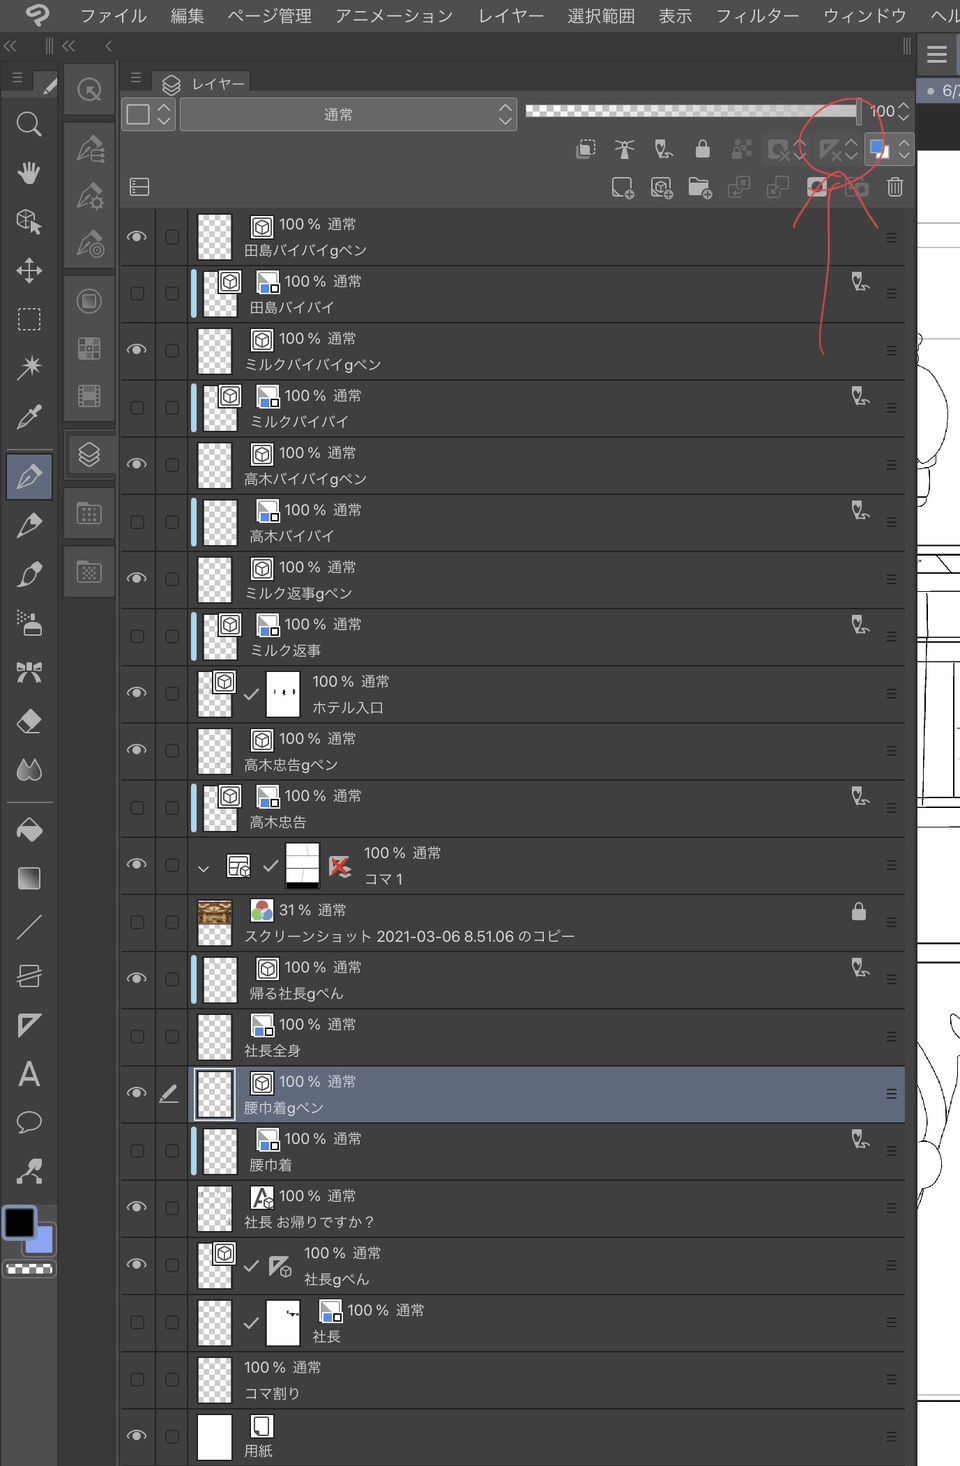
Task: Click the transparent color swatch
Action: coord(29,1269)
